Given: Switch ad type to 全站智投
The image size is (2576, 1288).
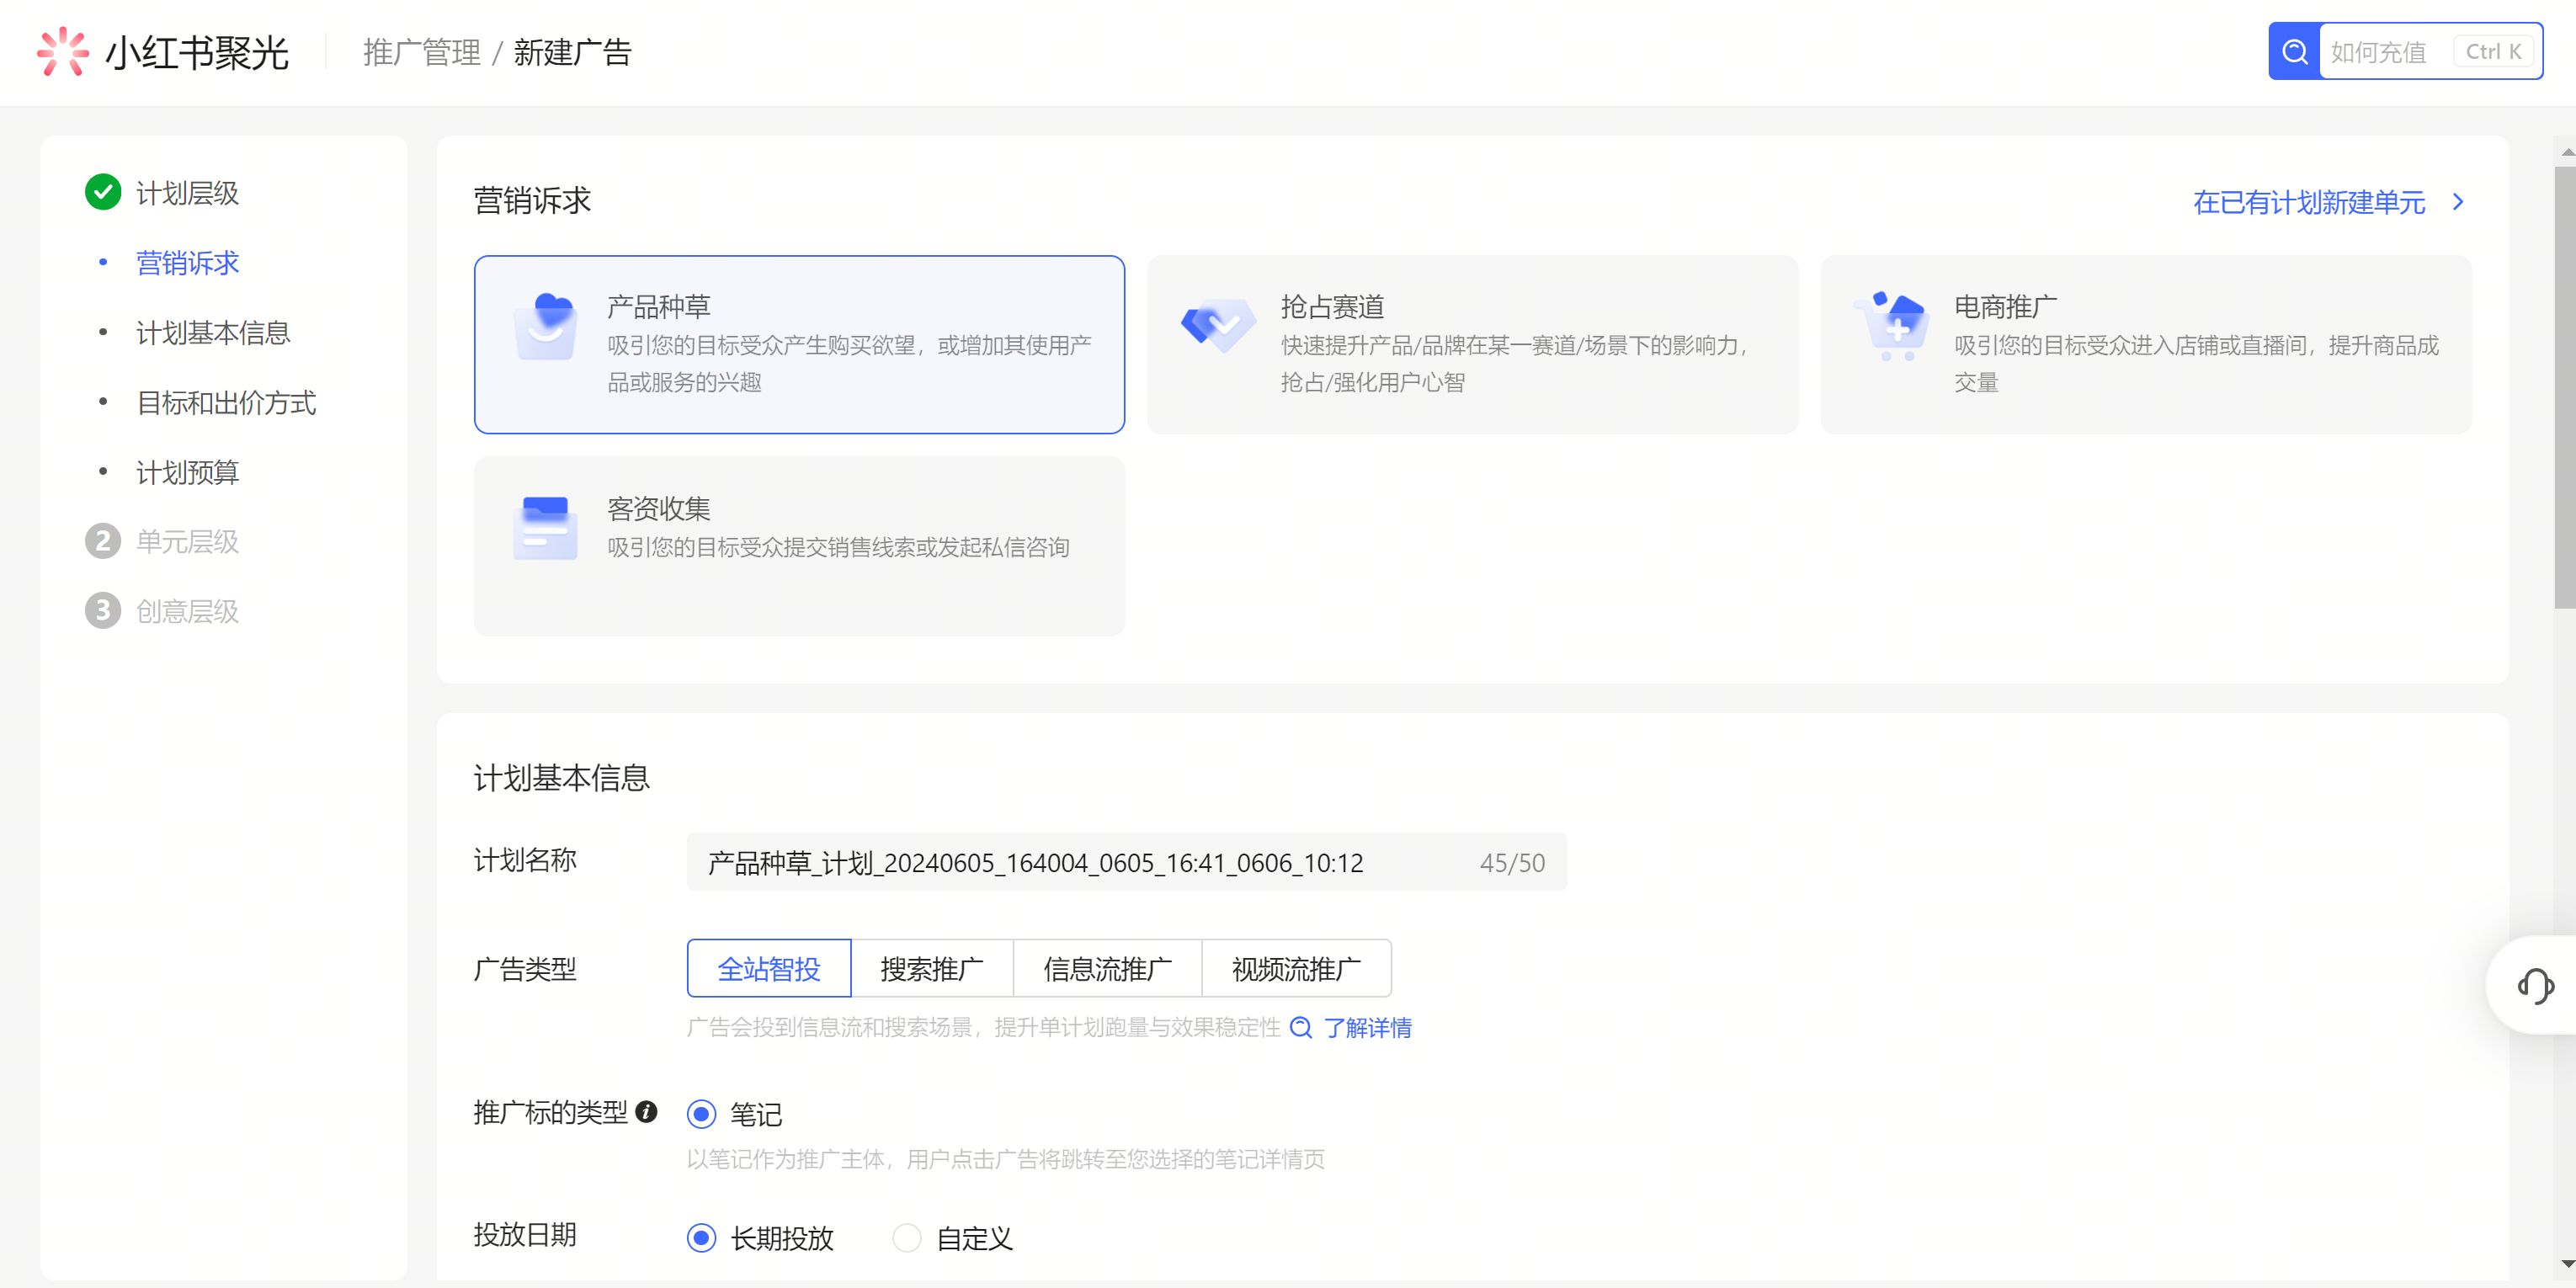Looking at the screenshot, I should 768,968.
